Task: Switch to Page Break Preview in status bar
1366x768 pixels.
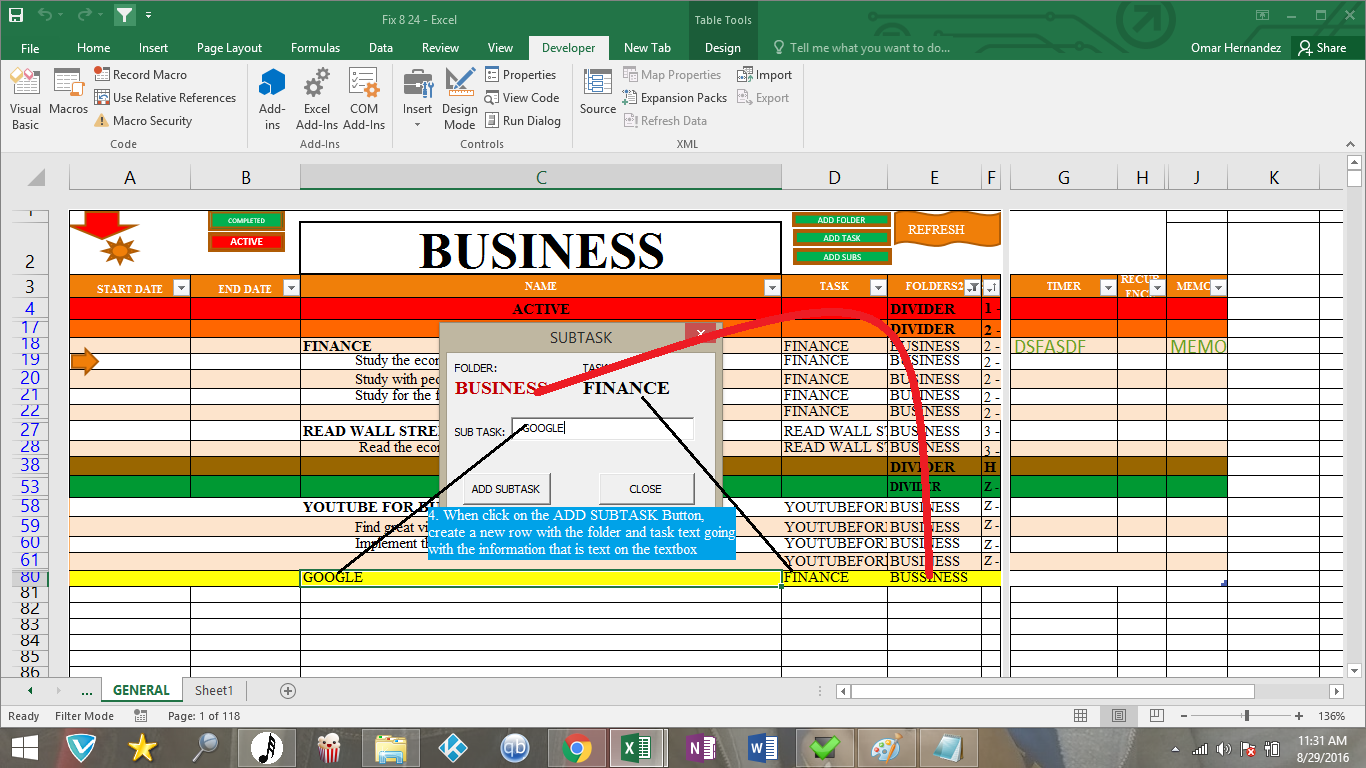Action: (1156, 716)
